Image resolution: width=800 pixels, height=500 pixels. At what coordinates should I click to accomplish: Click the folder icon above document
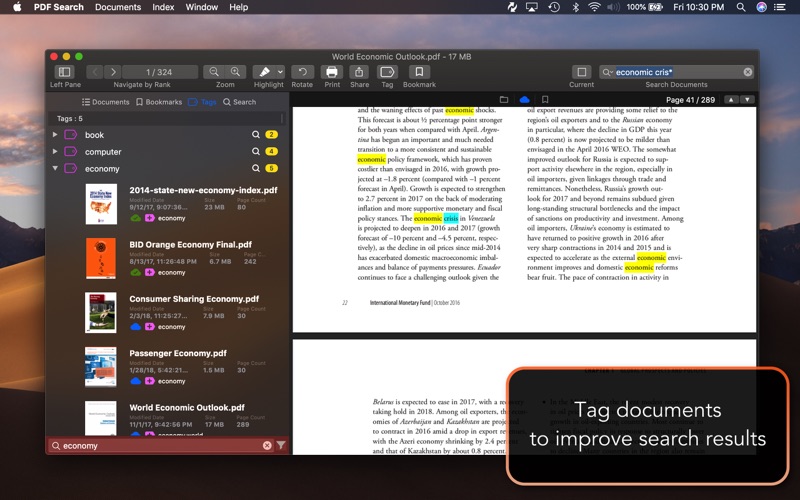coord(504,99)
